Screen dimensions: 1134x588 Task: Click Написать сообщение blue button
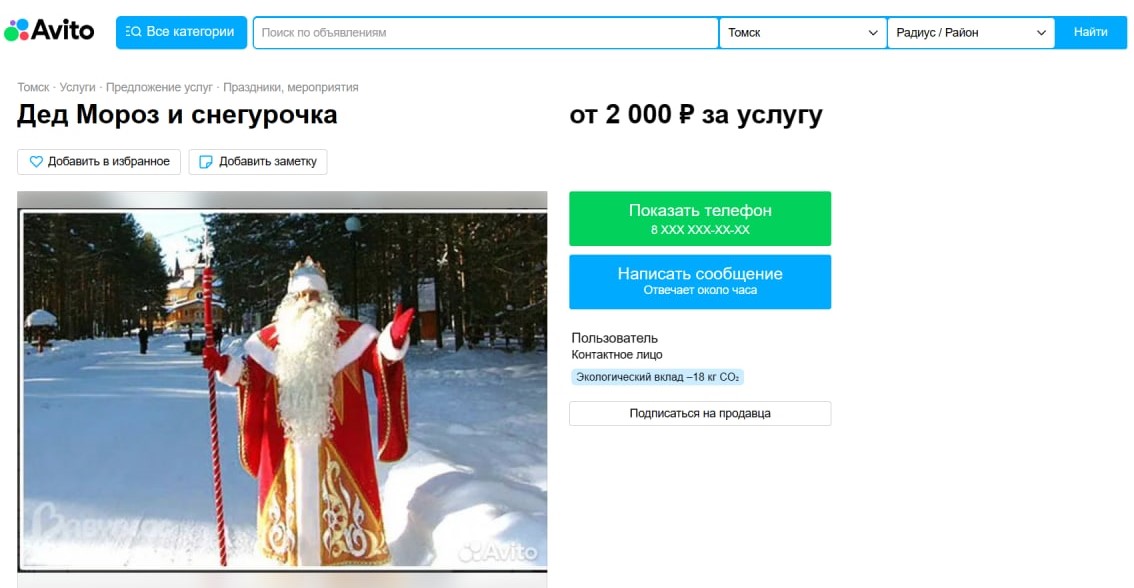pyautogui.click(x=700, y=282)
